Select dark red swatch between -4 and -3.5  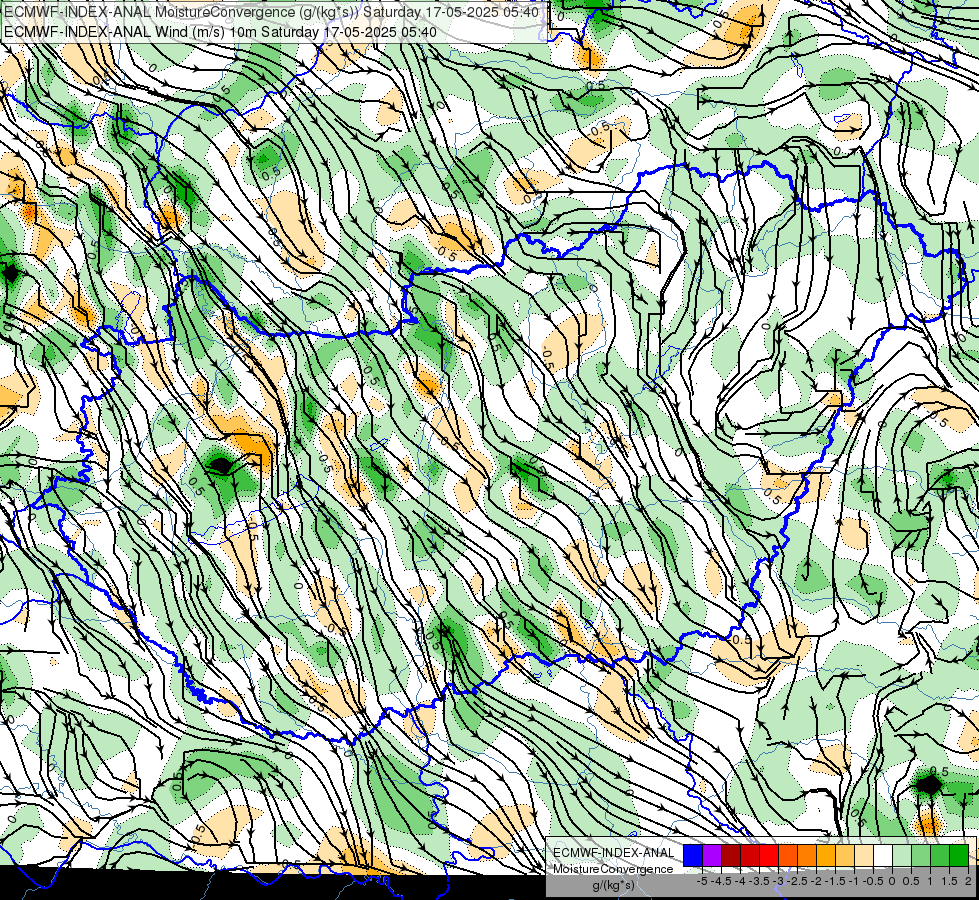731,856
